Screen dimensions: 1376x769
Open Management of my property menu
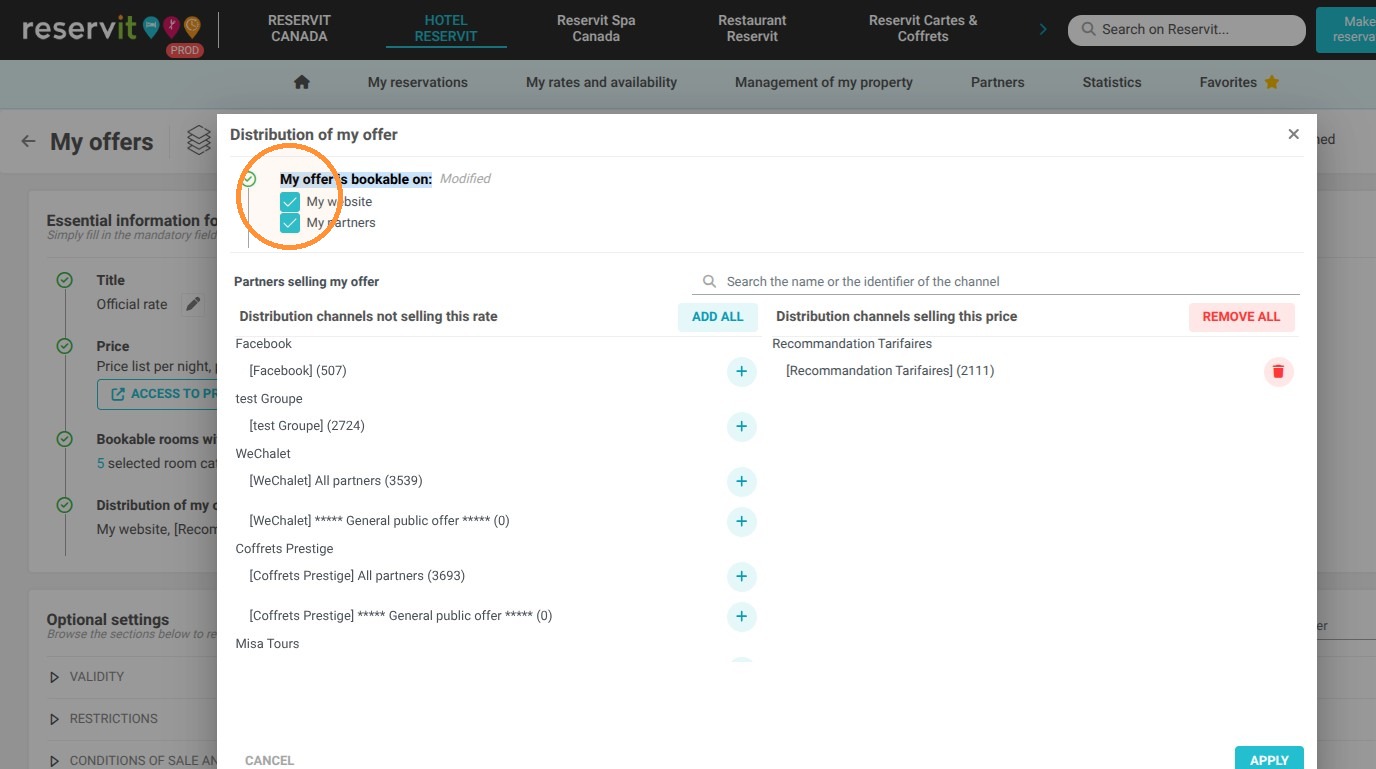pos(824,82)
